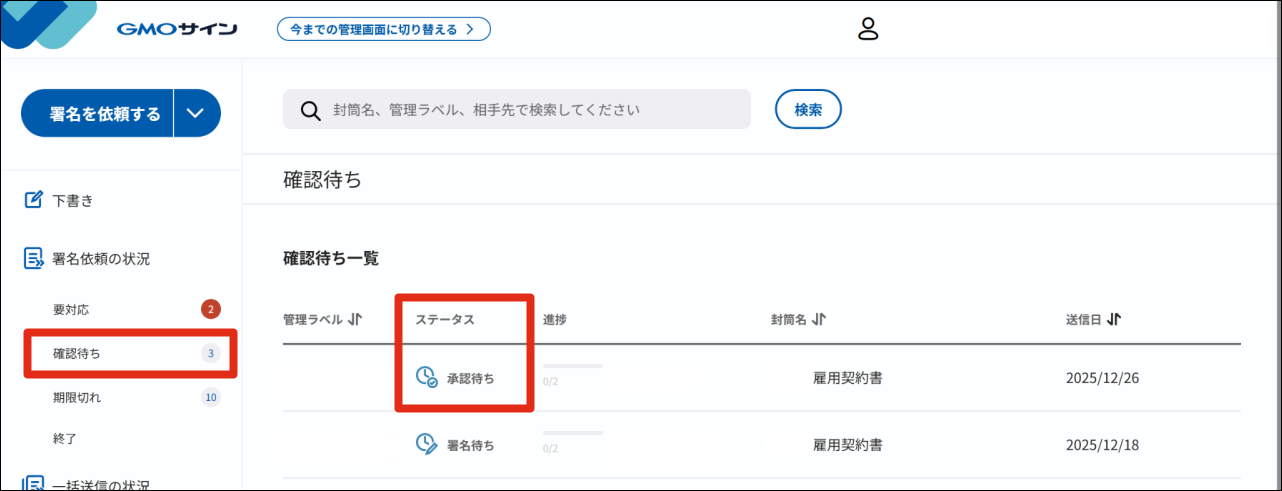The image size is (1282, 491).
Task: Click the 署名依頼の状況 document icon
Action: pyautogui.click(x=33, y=259)
